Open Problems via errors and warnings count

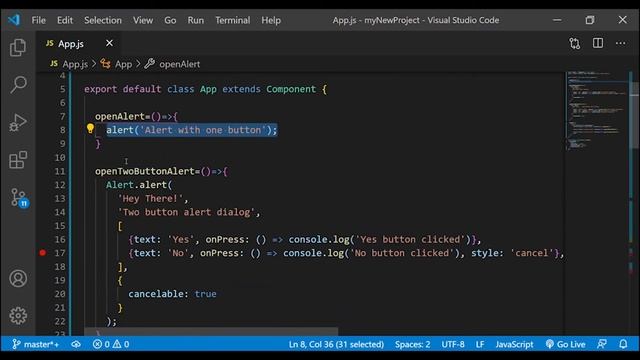coord(111,344)
